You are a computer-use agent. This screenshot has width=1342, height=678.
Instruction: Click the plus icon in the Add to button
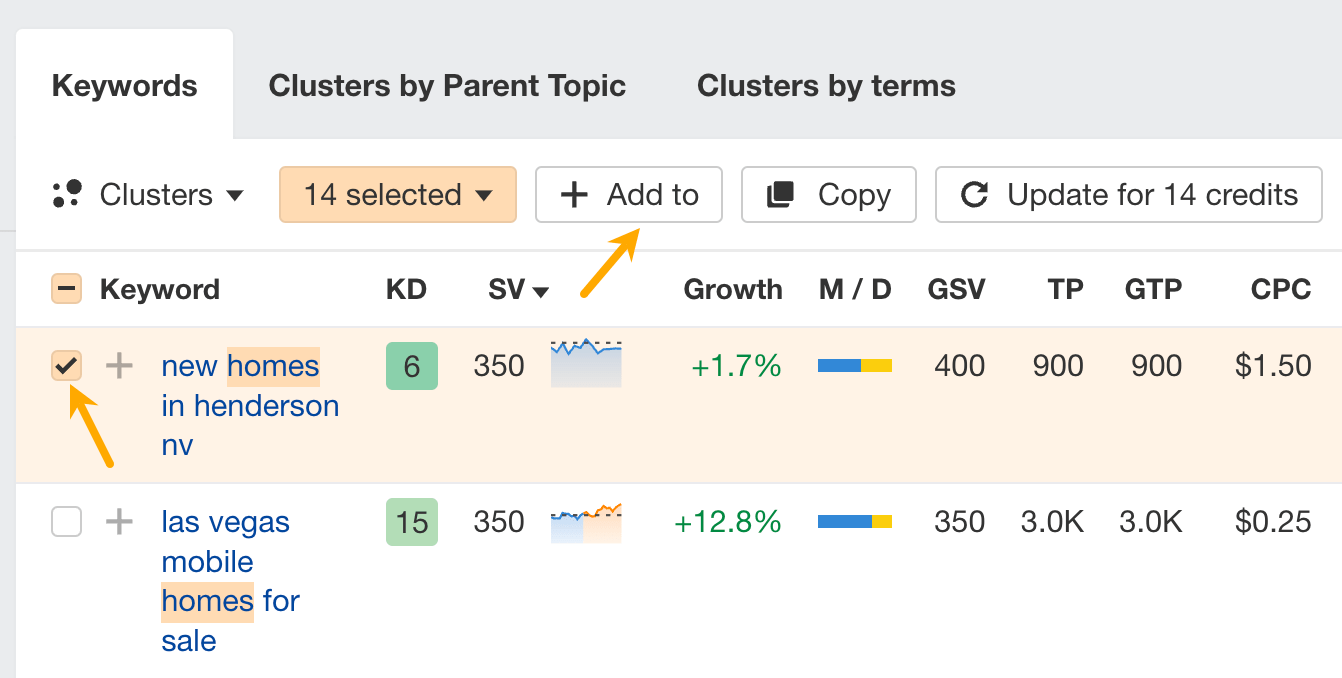click(x=573, y=195)
